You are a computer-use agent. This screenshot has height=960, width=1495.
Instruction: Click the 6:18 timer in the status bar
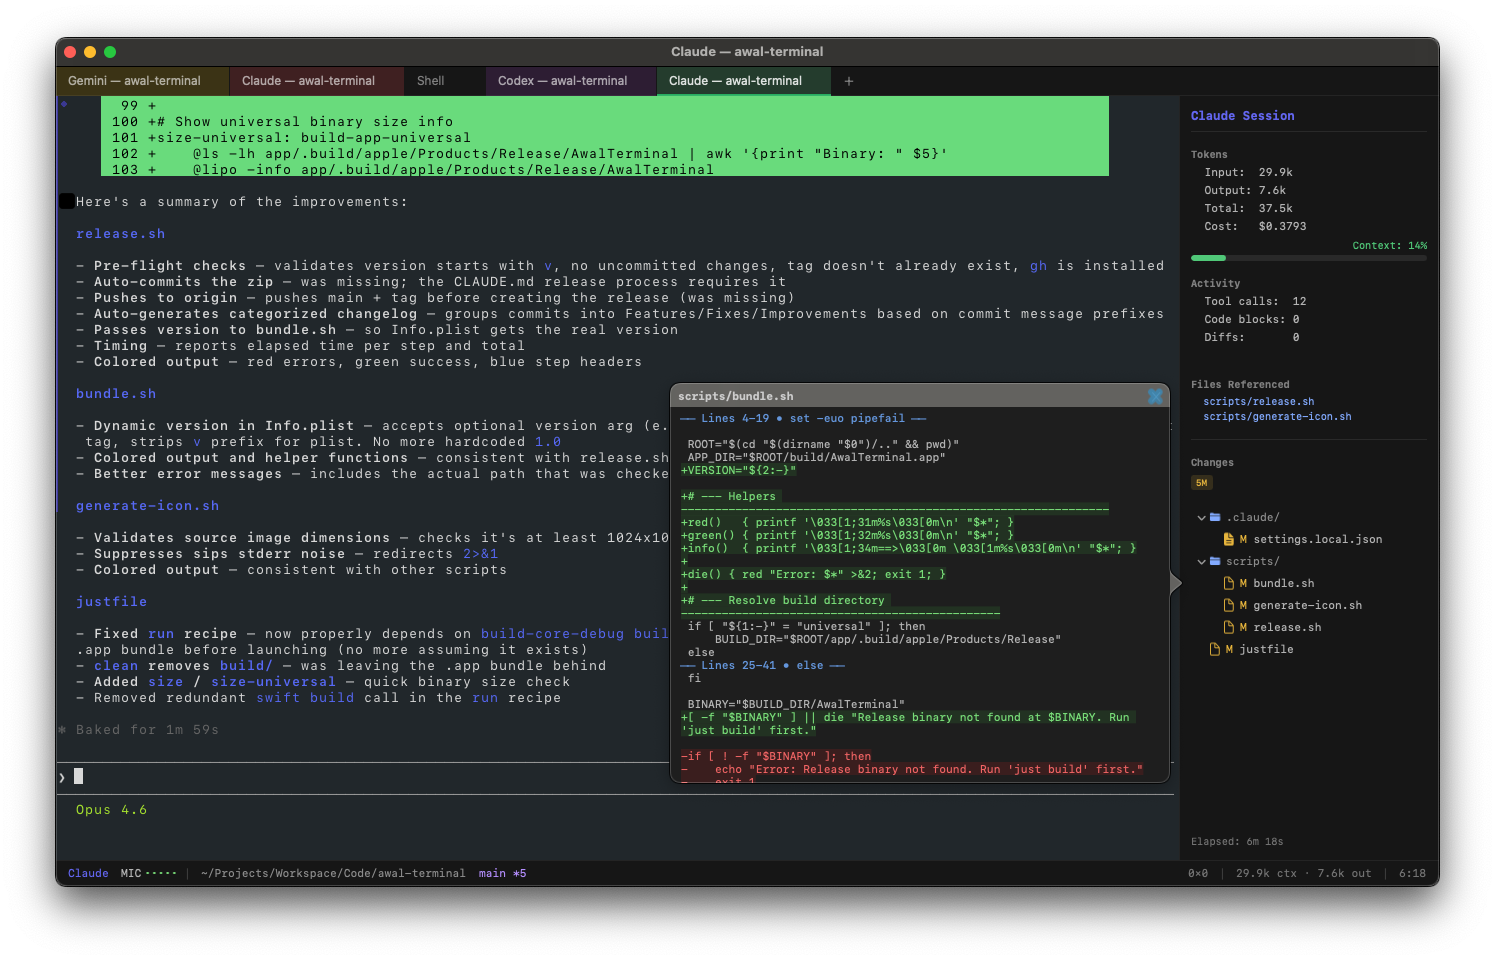(x=1412, y=873)
